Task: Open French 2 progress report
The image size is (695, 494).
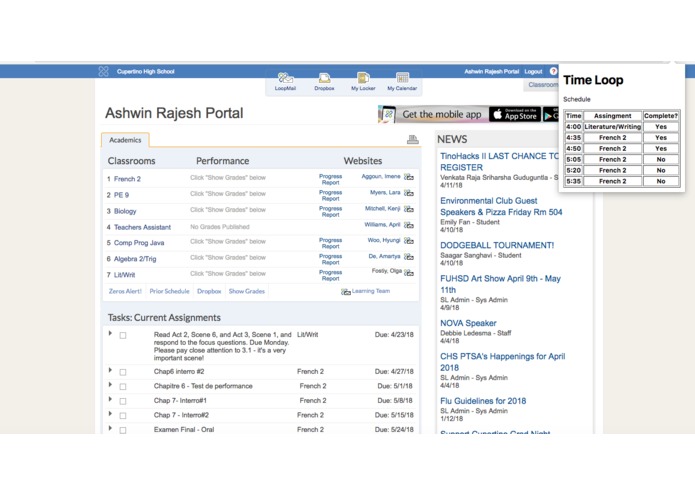Action: [330, 179]
